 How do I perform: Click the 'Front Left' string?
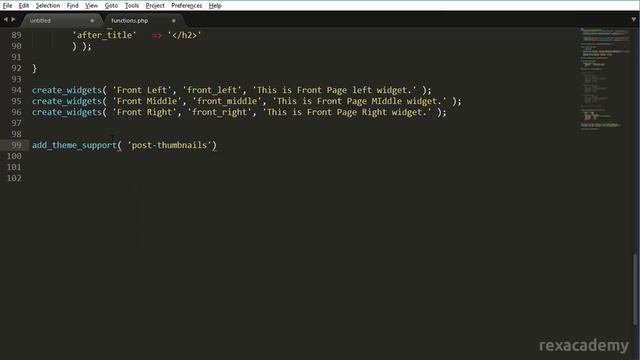[142, 90]
